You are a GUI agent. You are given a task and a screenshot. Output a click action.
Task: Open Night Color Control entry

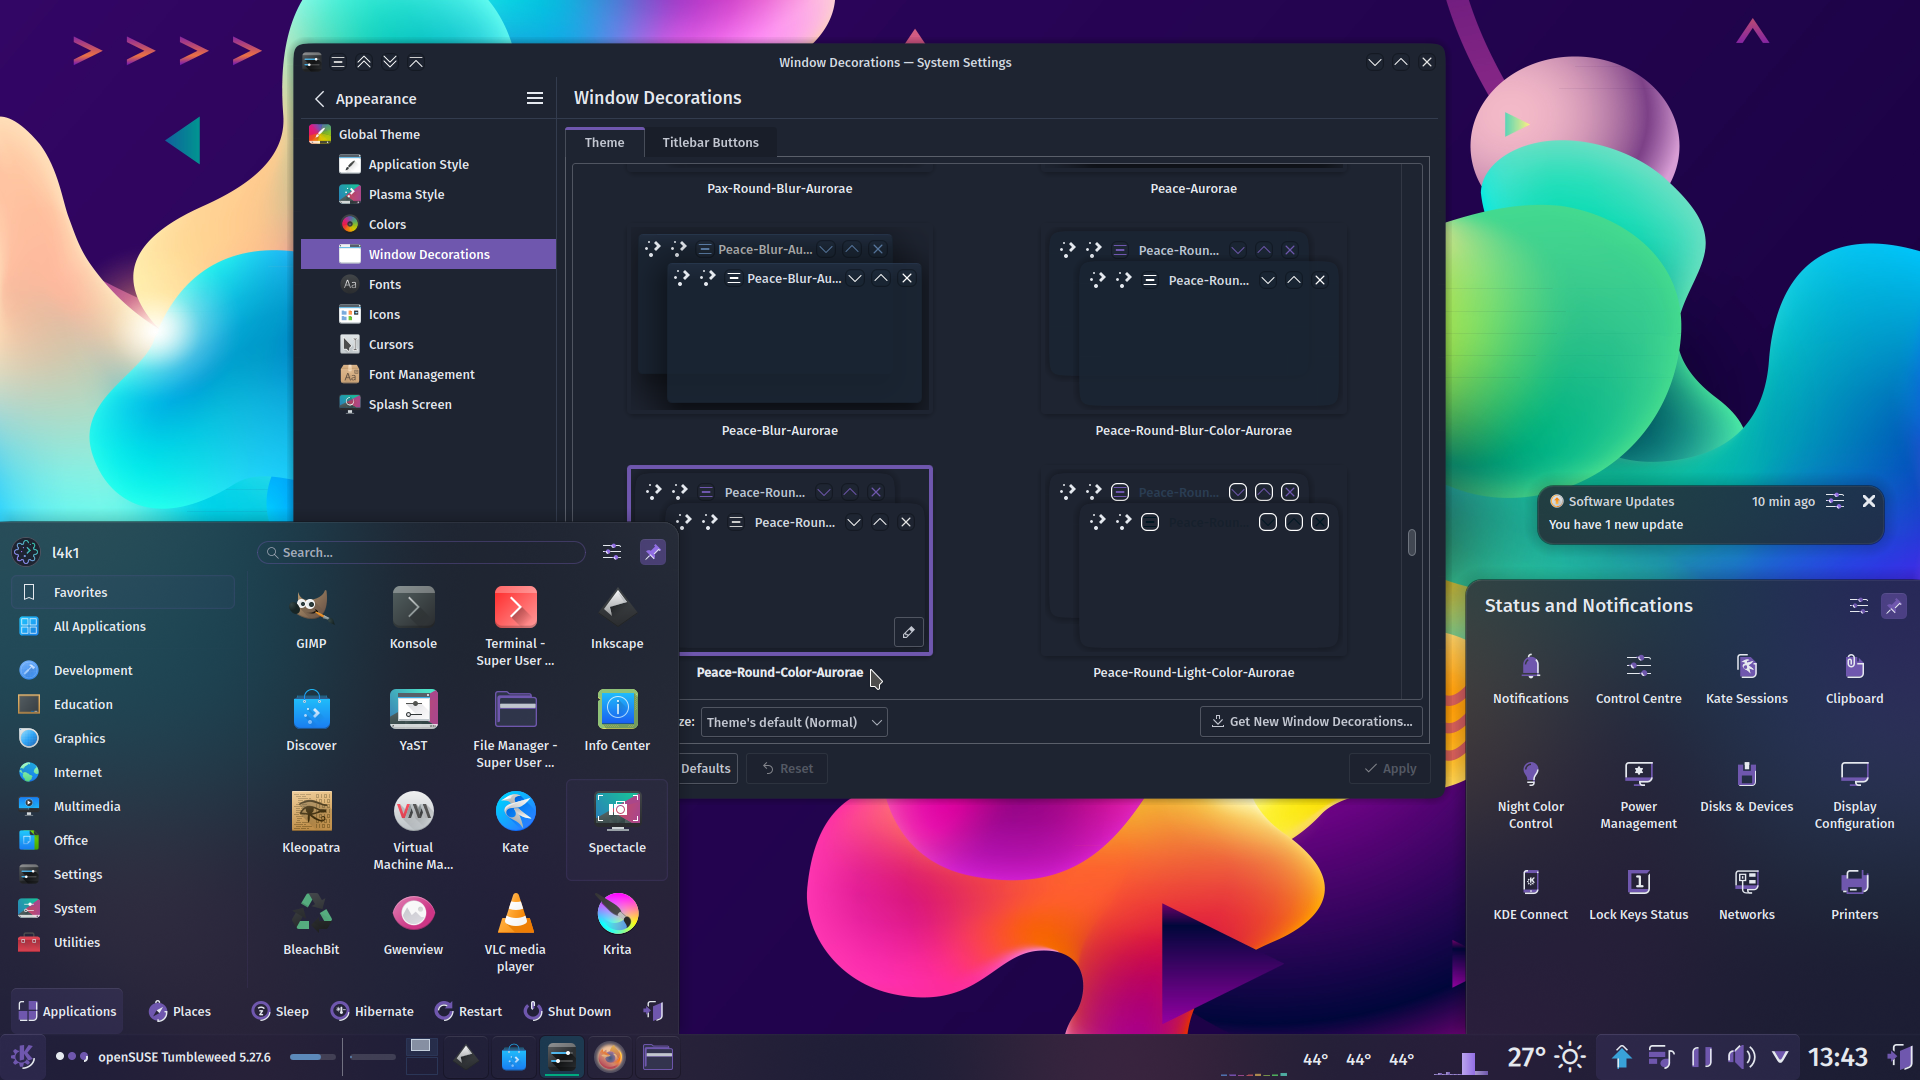tap(1530, 794)
